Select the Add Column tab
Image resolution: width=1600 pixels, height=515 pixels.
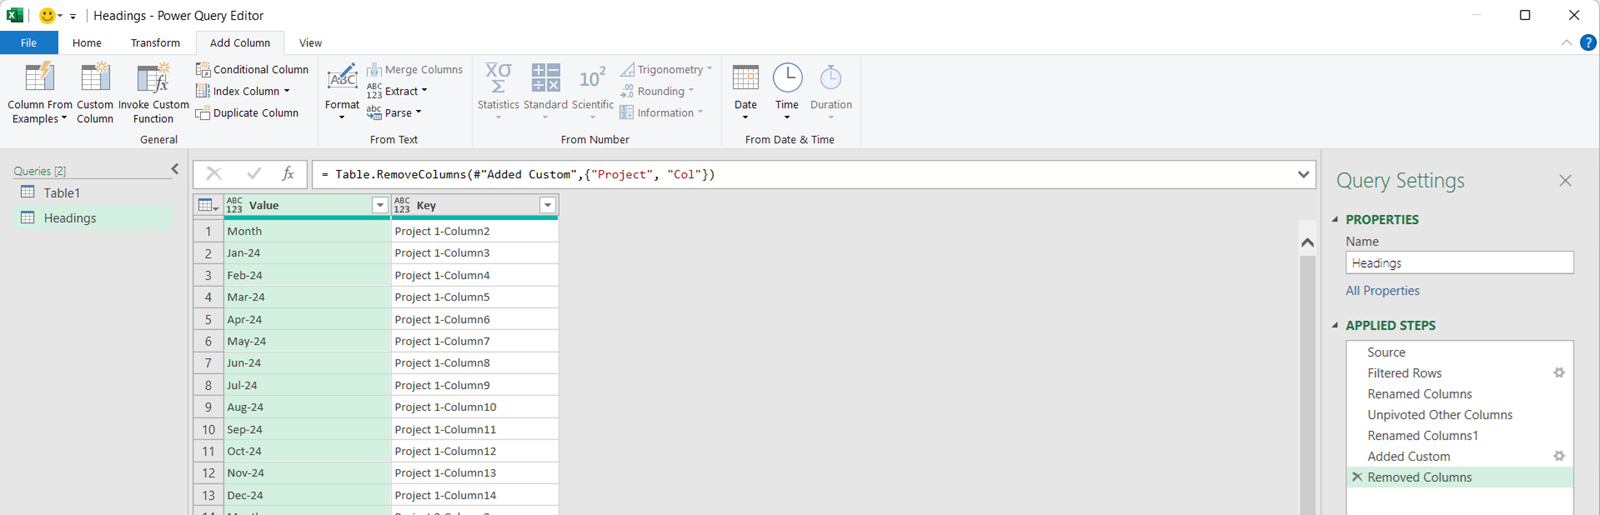click(240, 43)
